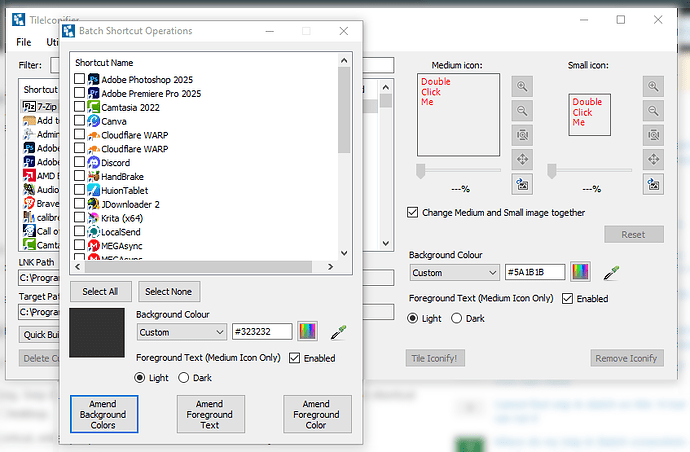690x452 pixels.
Task: Click the Small icon change image button
Action: tap(653, 184)
